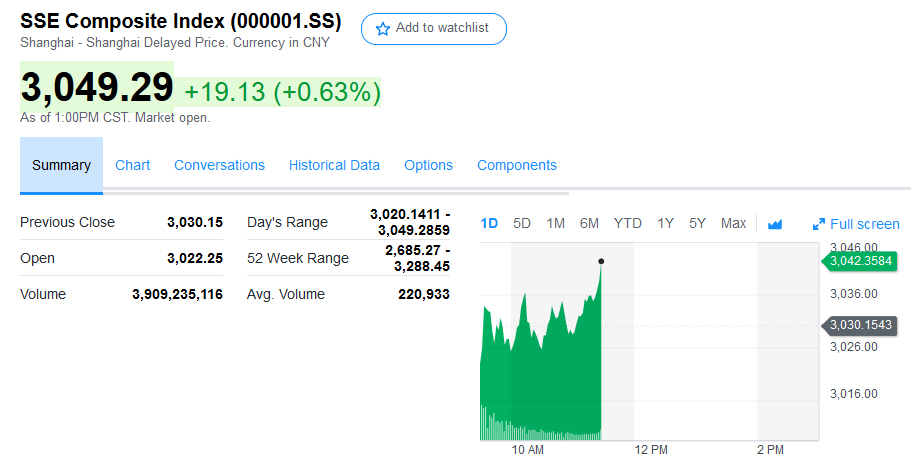Open the Historical Data tab

pos(334,165)
